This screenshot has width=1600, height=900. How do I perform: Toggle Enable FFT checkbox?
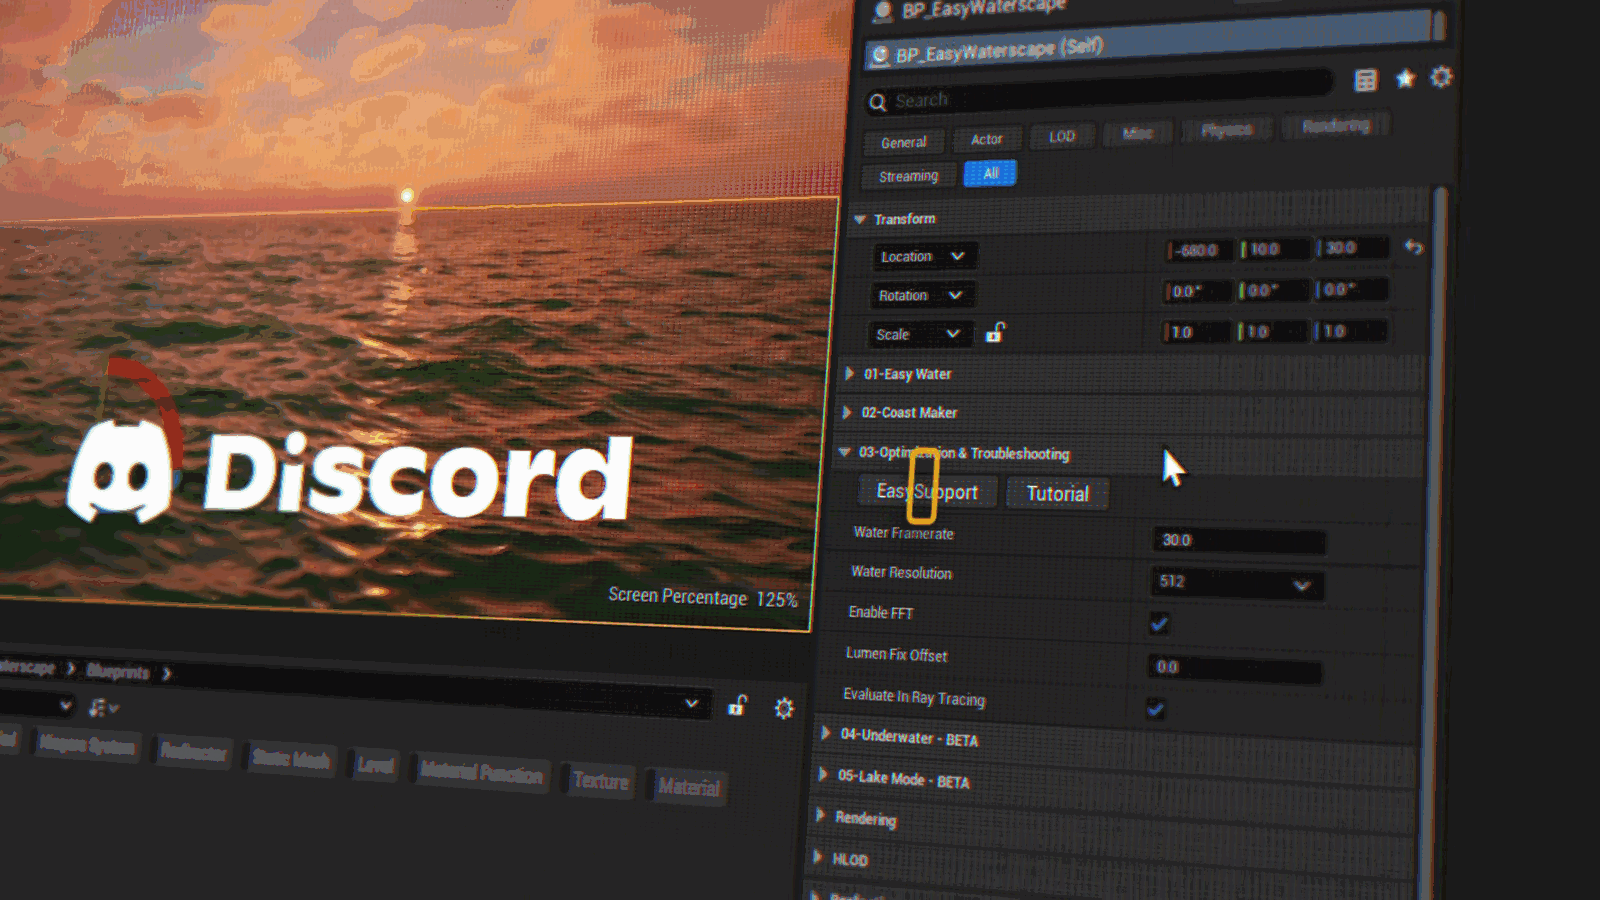tap(1159, 624)
